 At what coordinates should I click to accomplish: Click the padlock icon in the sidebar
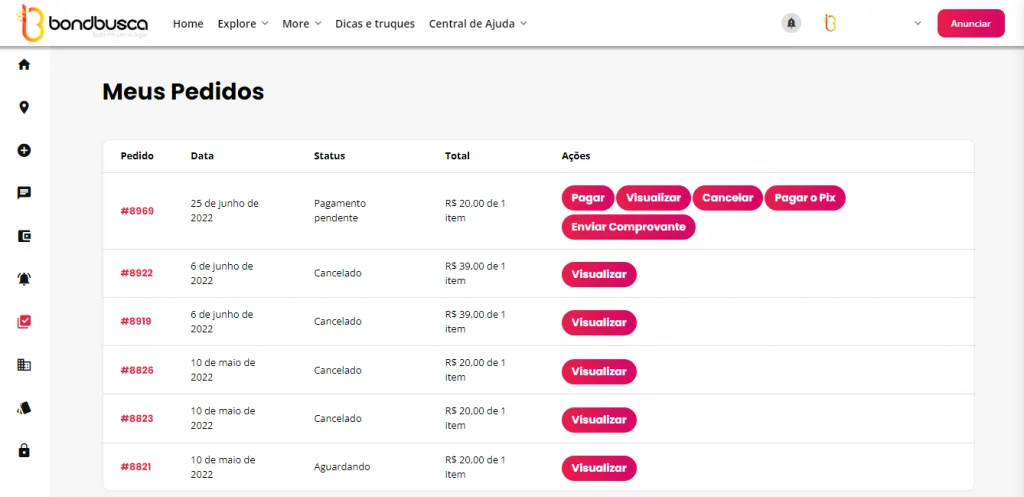[24, 451]
